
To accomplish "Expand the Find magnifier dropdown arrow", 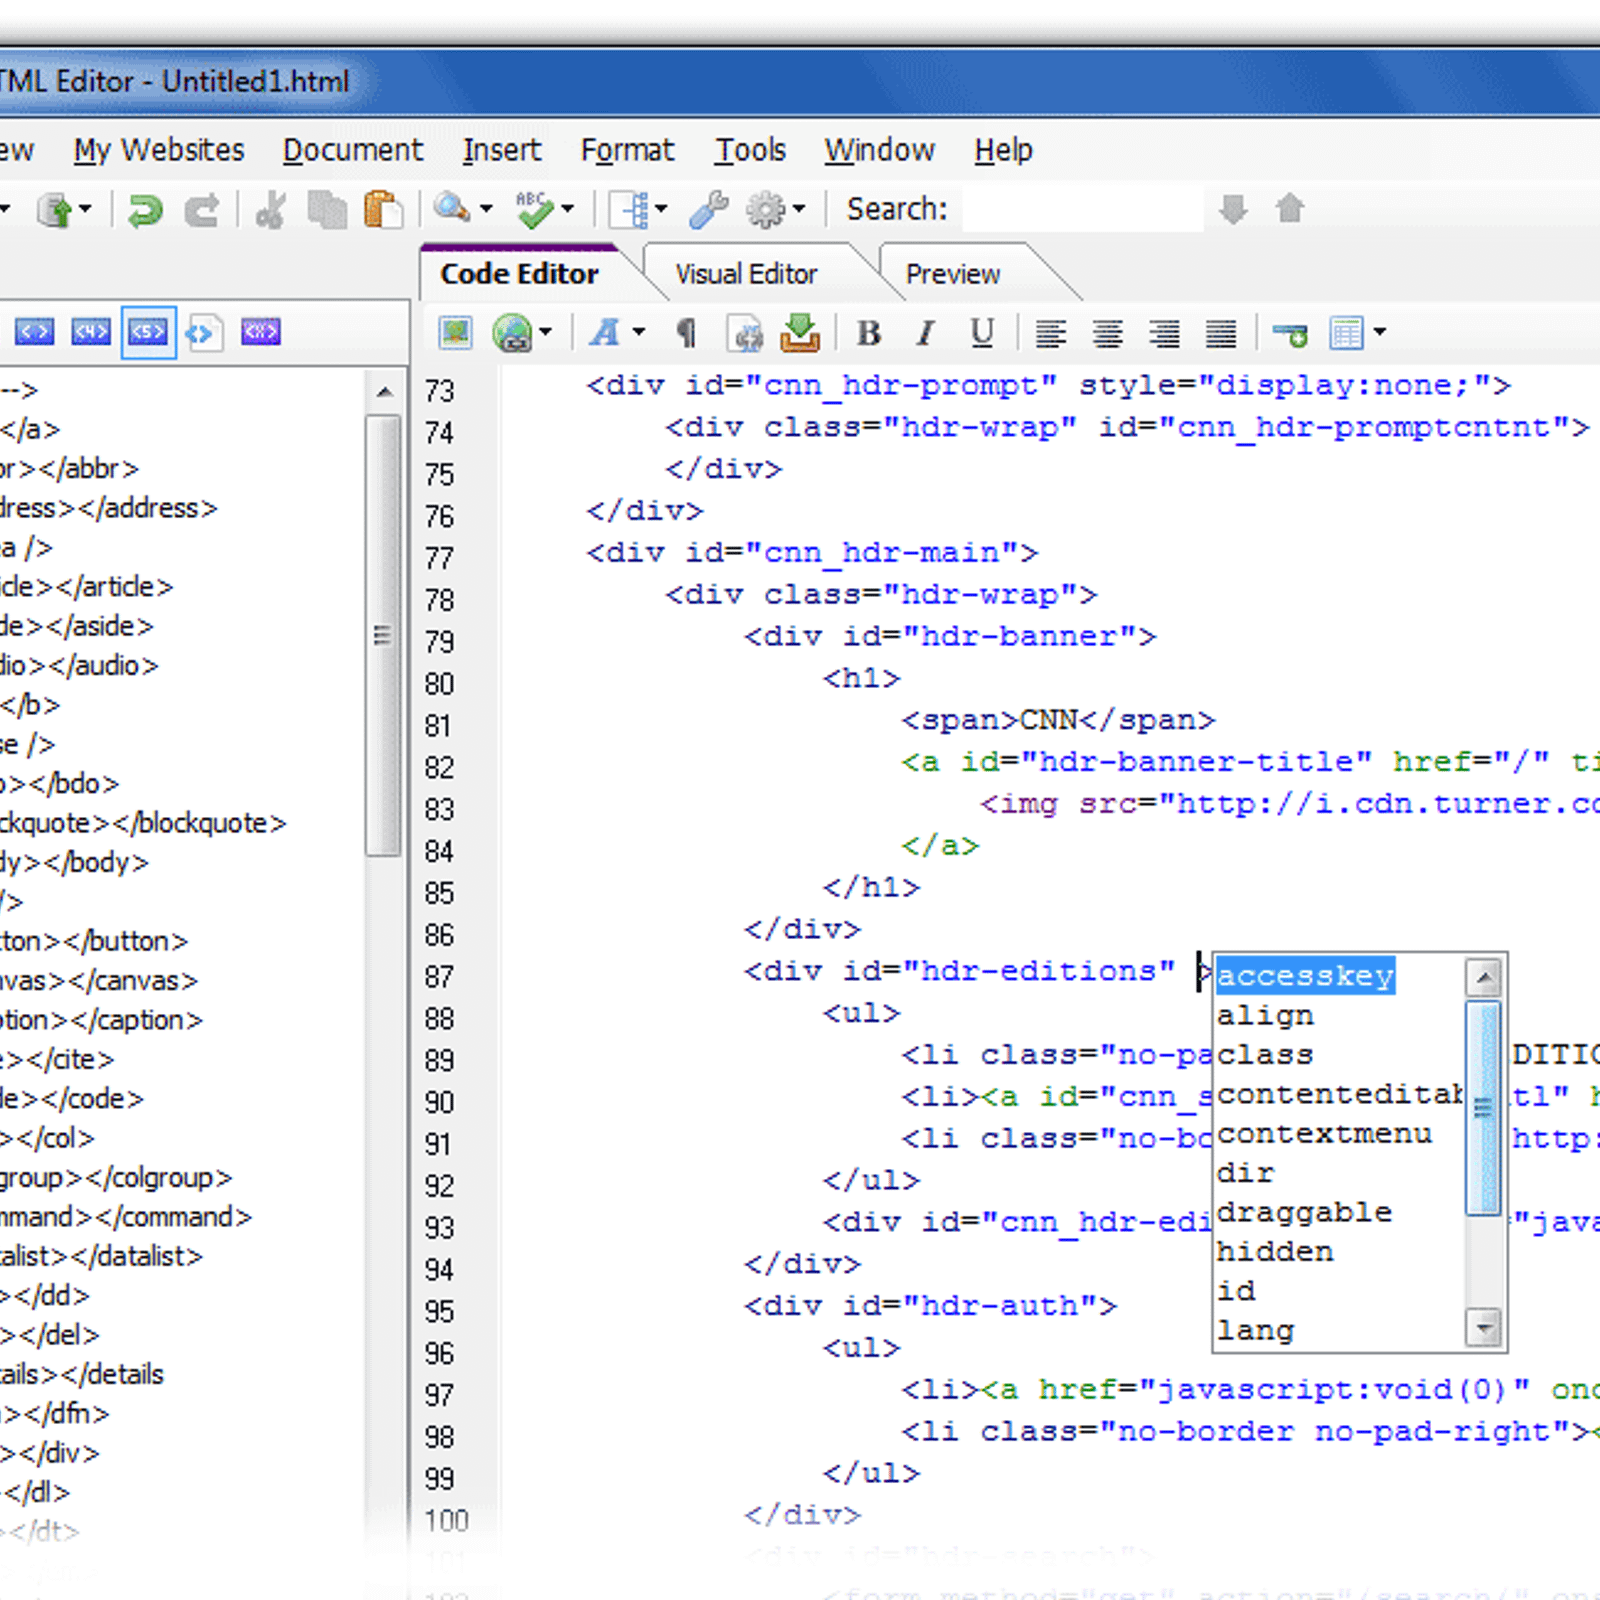I will pyautogui.click(x=486, y=209).
